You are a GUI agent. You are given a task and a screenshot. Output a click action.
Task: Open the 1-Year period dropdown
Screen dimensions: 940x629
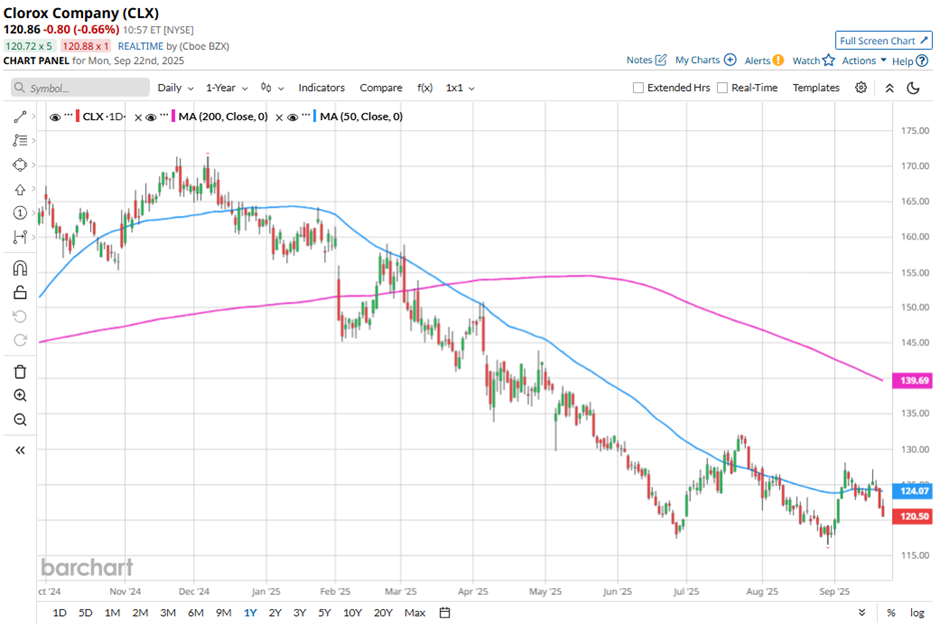click(228, 88)
